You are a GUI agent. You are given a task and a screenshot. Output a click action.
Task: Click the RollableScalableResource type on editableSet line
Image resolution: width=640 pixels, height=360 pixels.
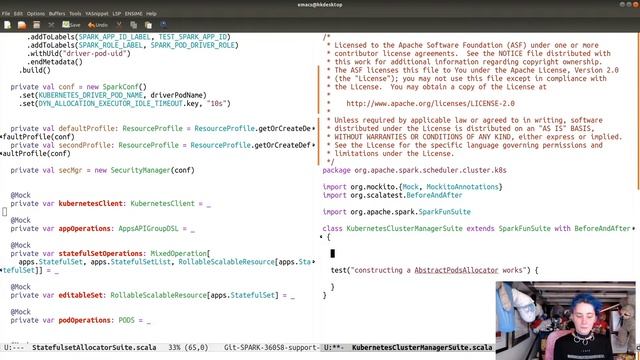point(158,295)
